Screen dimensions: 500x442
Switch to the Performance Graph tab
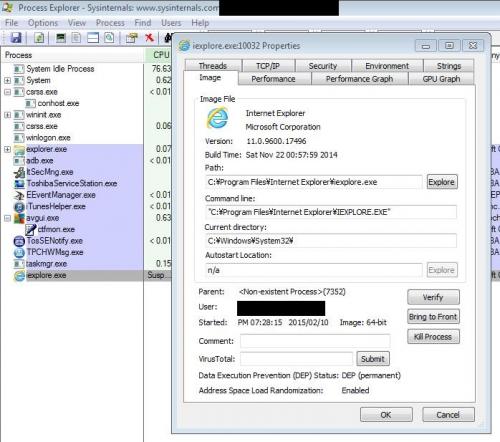point(359,79)
